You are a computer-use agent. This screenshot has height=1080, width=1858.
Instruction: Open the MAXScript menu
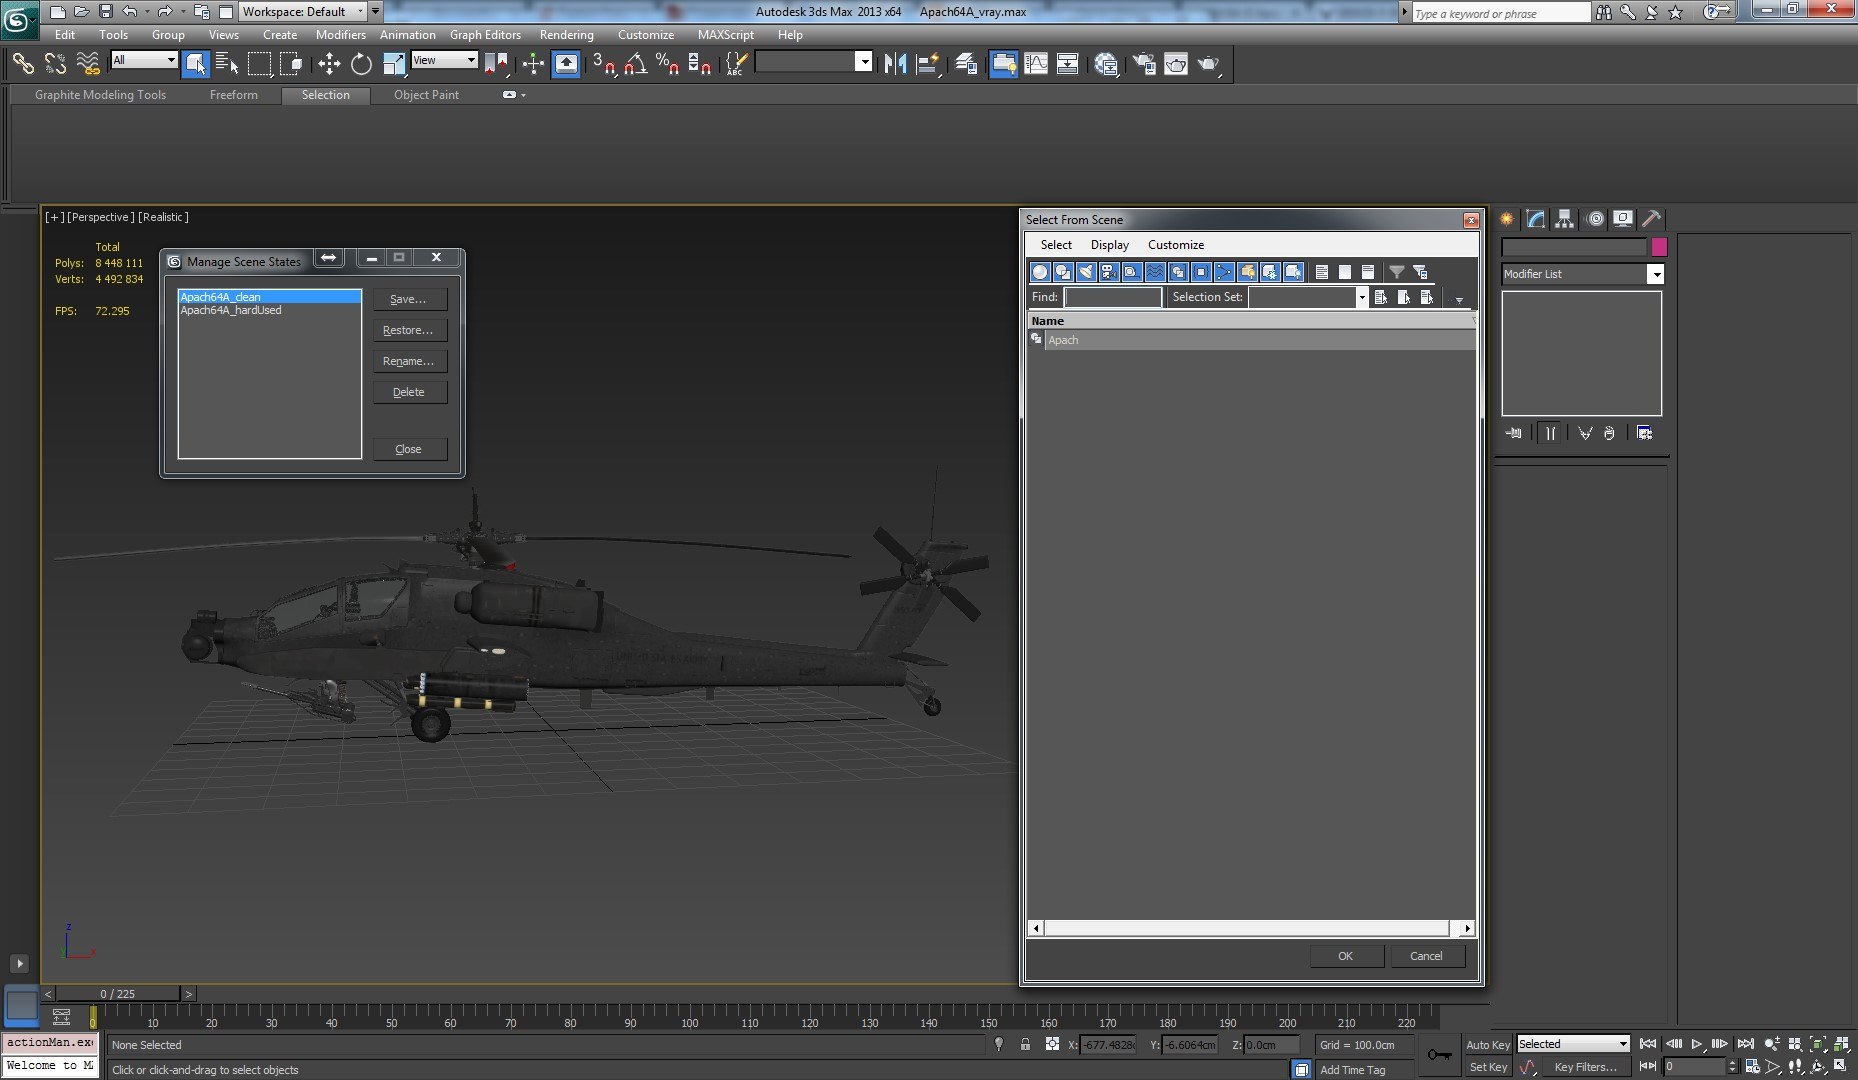coord(726,35)
